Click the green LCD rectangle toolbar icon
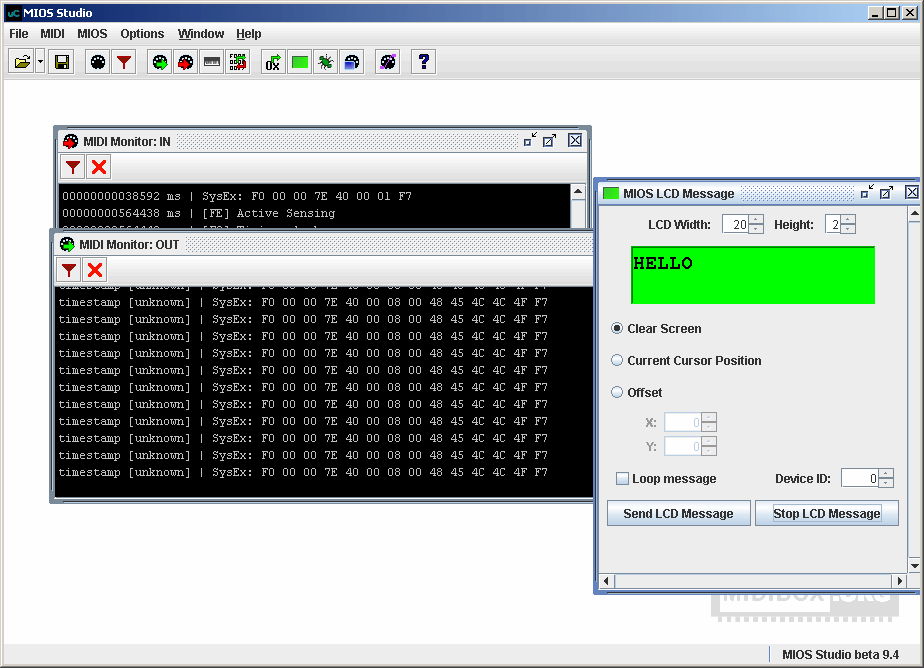This screenshot has height=668, width=924. pos(299,62)
